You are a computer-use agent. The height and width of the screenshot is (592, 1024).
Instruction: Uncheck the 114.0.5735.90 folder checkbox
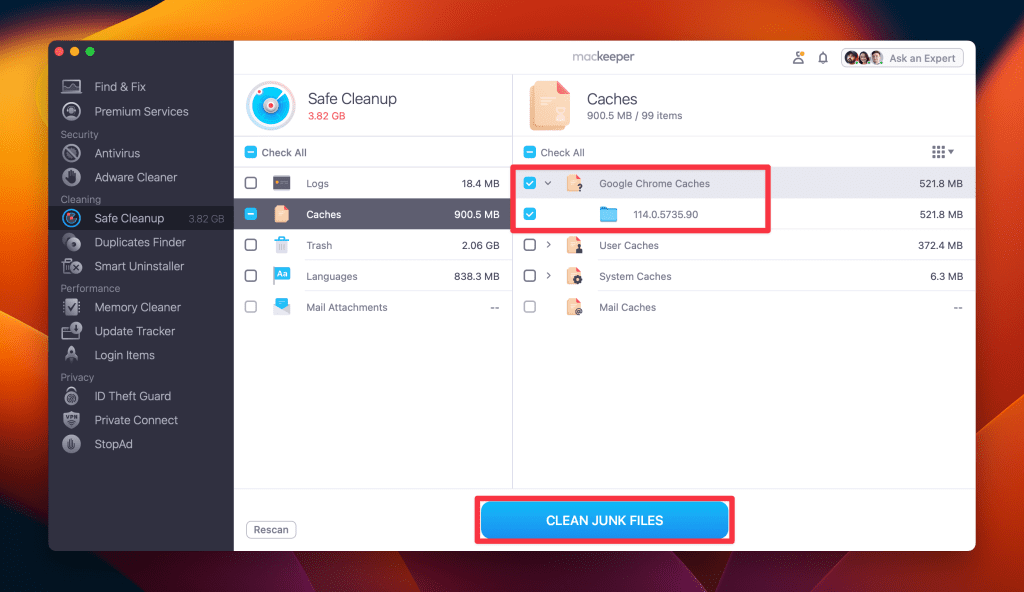[530, 214]
